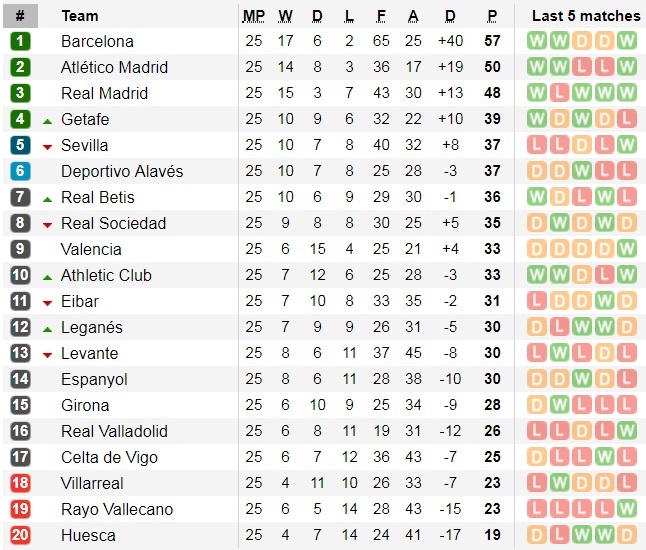Open the Valencia team link
This screenshot has height=550, width=646.
click(x=91, y=249)
